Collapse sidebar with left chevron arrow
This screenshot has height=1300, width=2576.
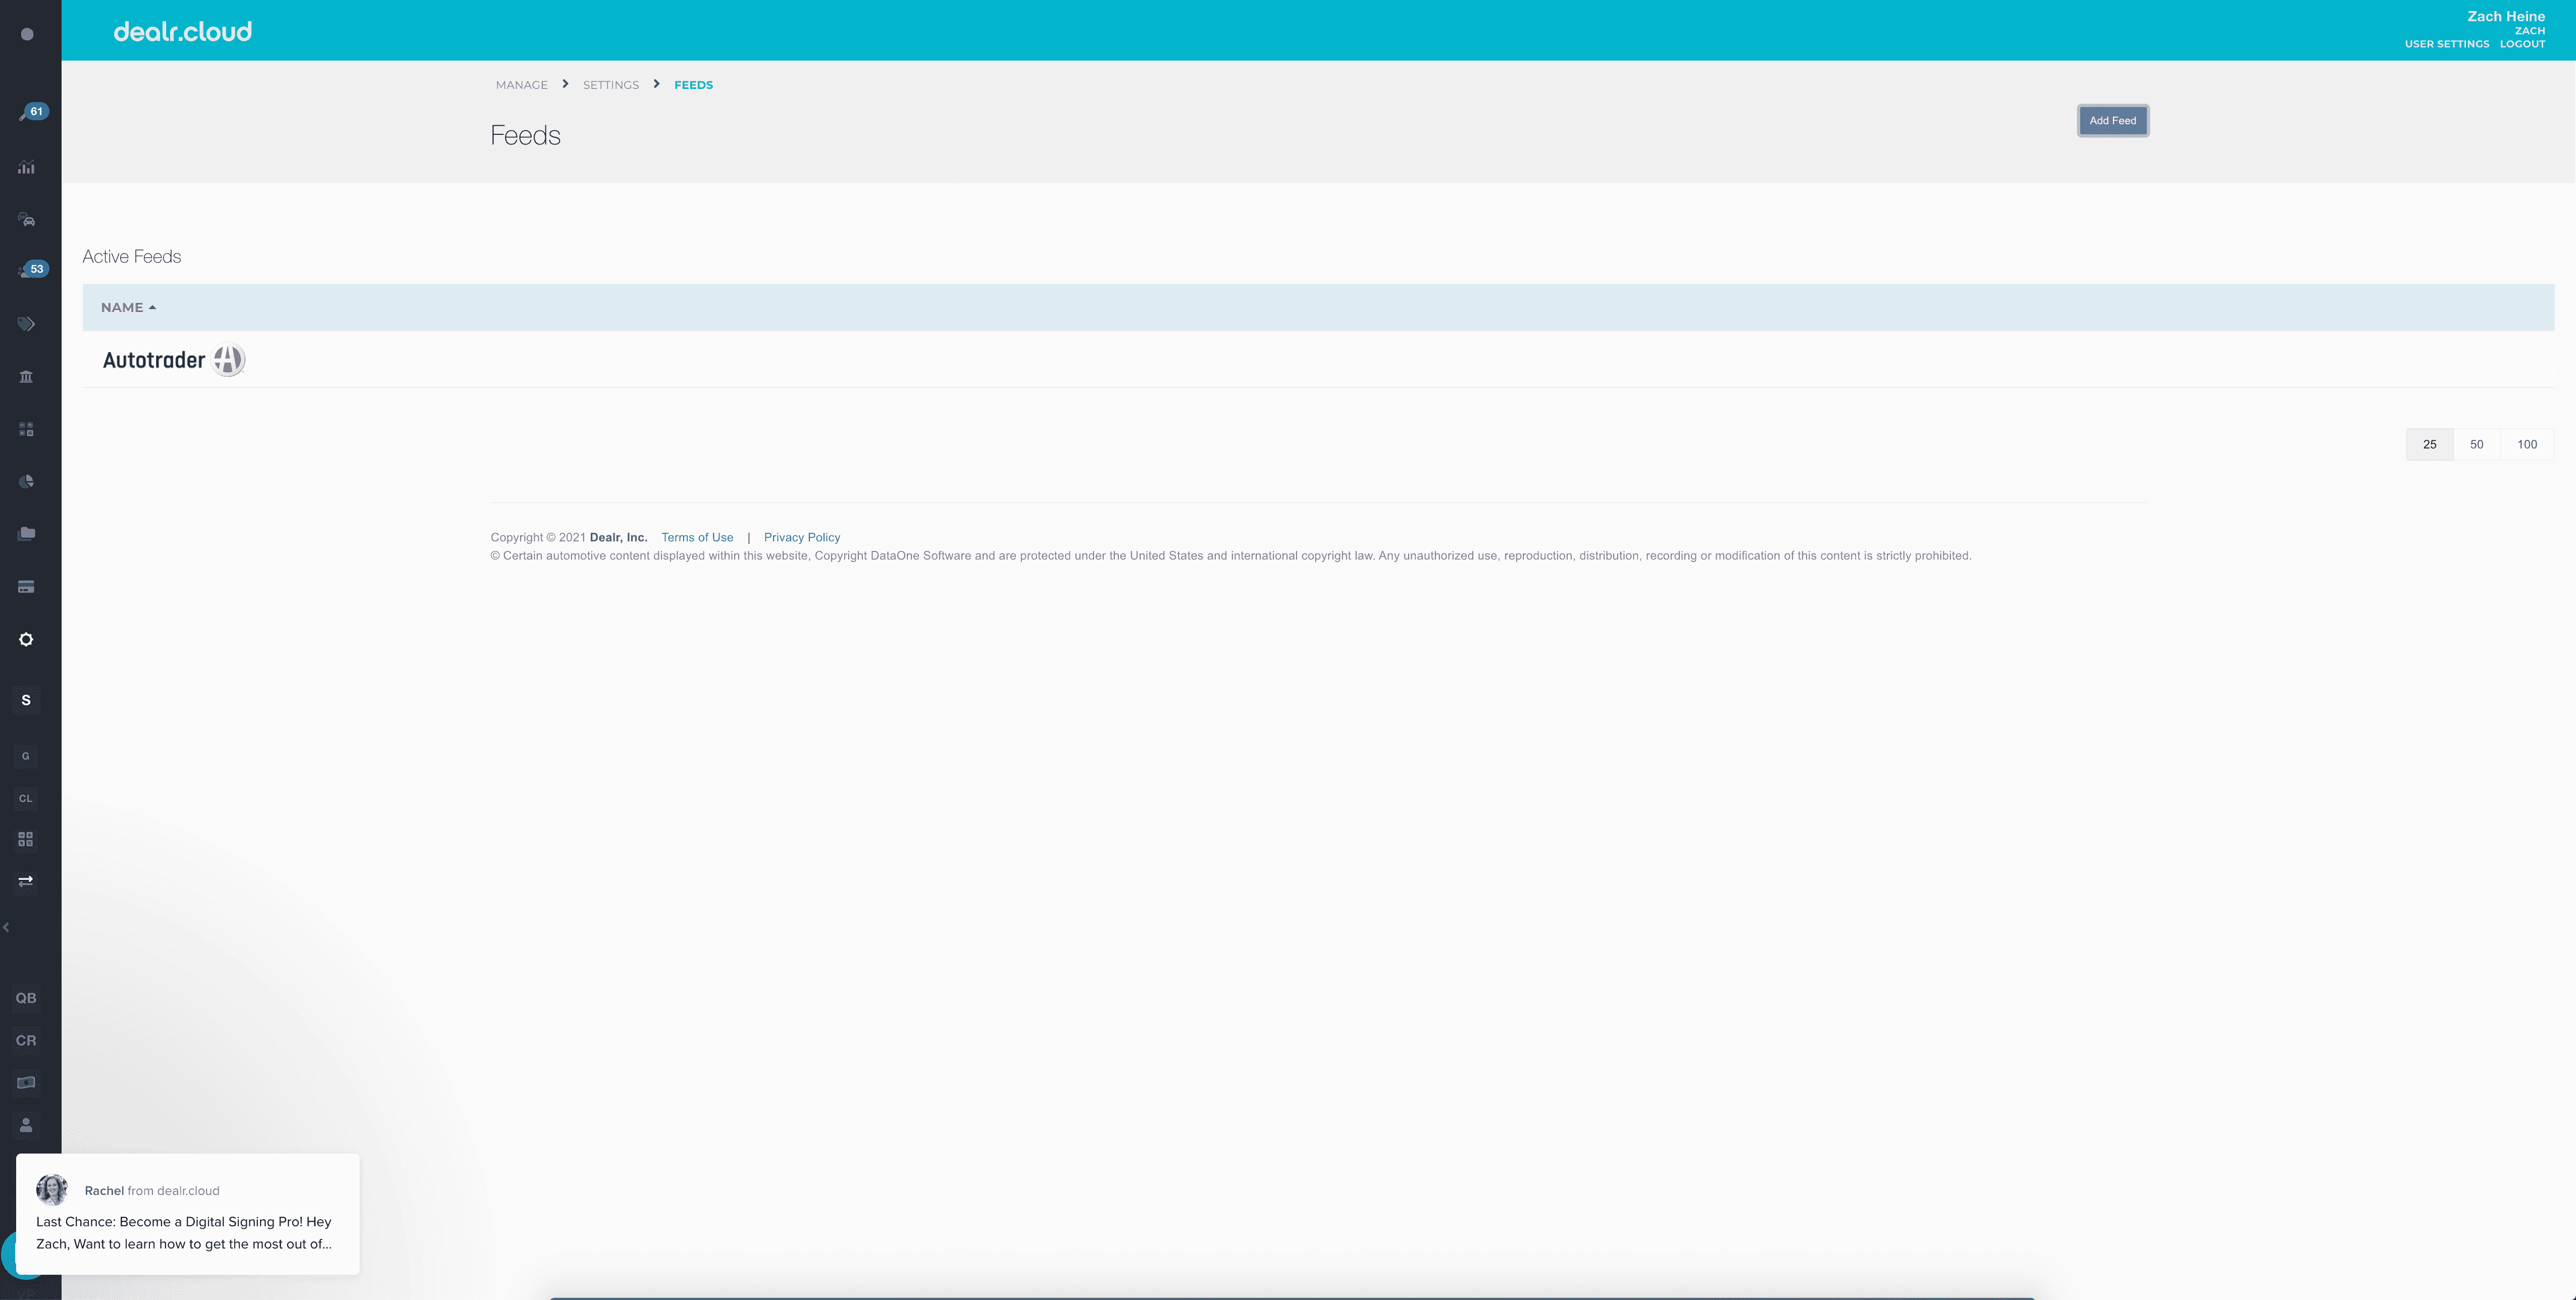tap(7, 927)
